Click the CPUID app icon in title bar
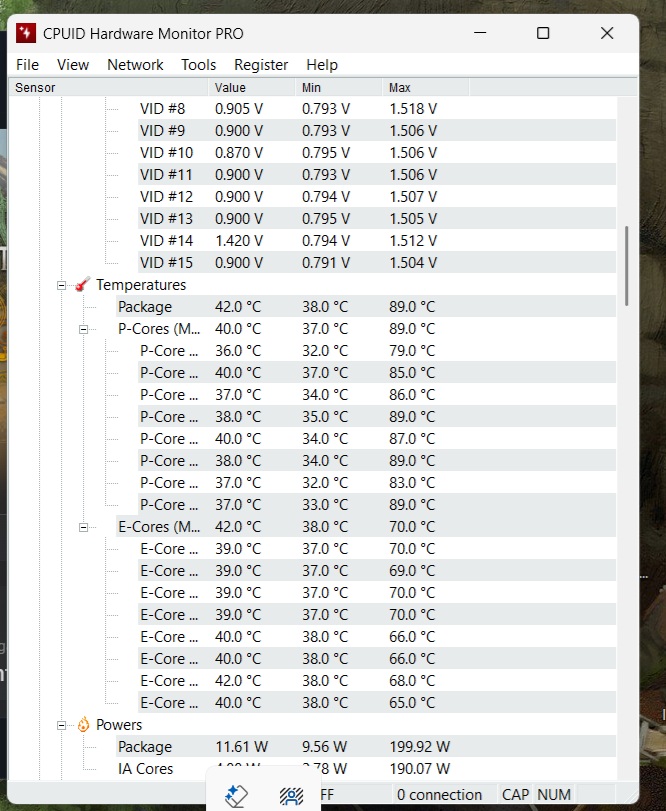Screen dimensions: 666x811 click(x=26, y=33)
